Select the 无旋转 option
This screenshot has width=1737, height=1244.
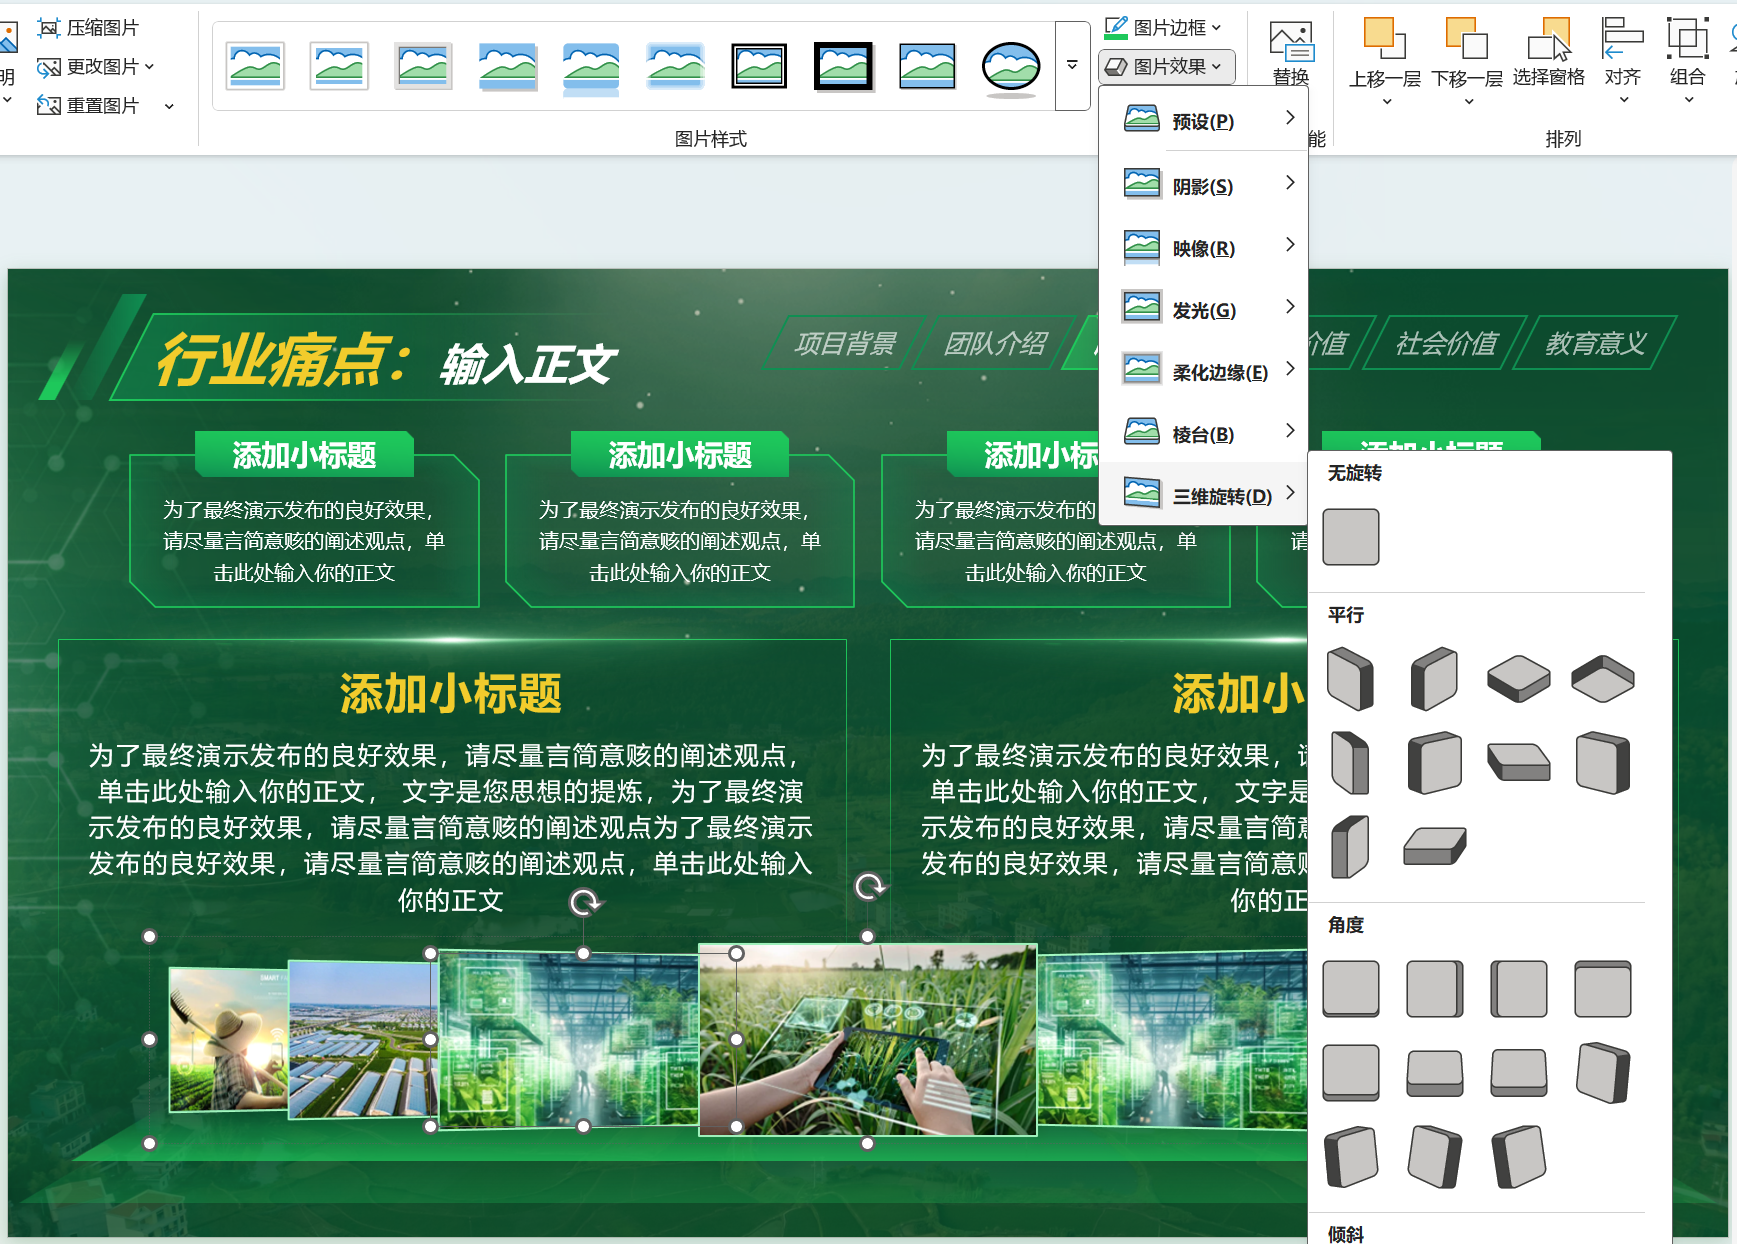point(1351,537)
